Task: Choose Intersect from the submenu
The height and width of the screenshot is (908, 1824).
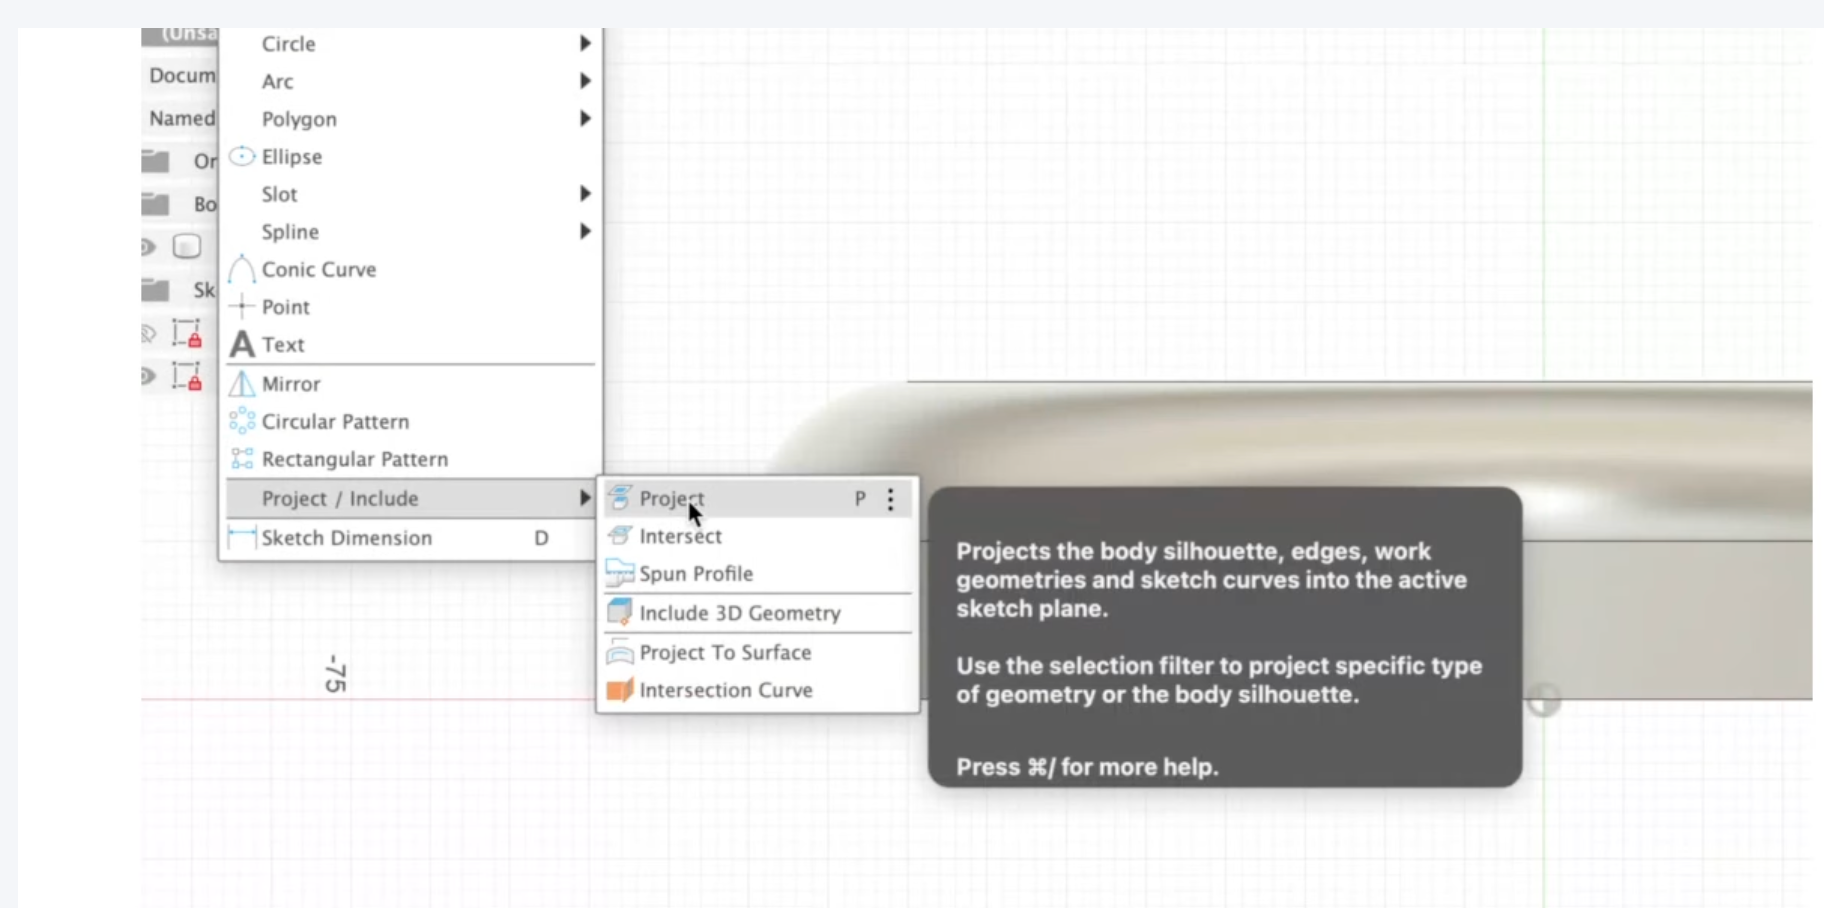Action: pos(759,536)
